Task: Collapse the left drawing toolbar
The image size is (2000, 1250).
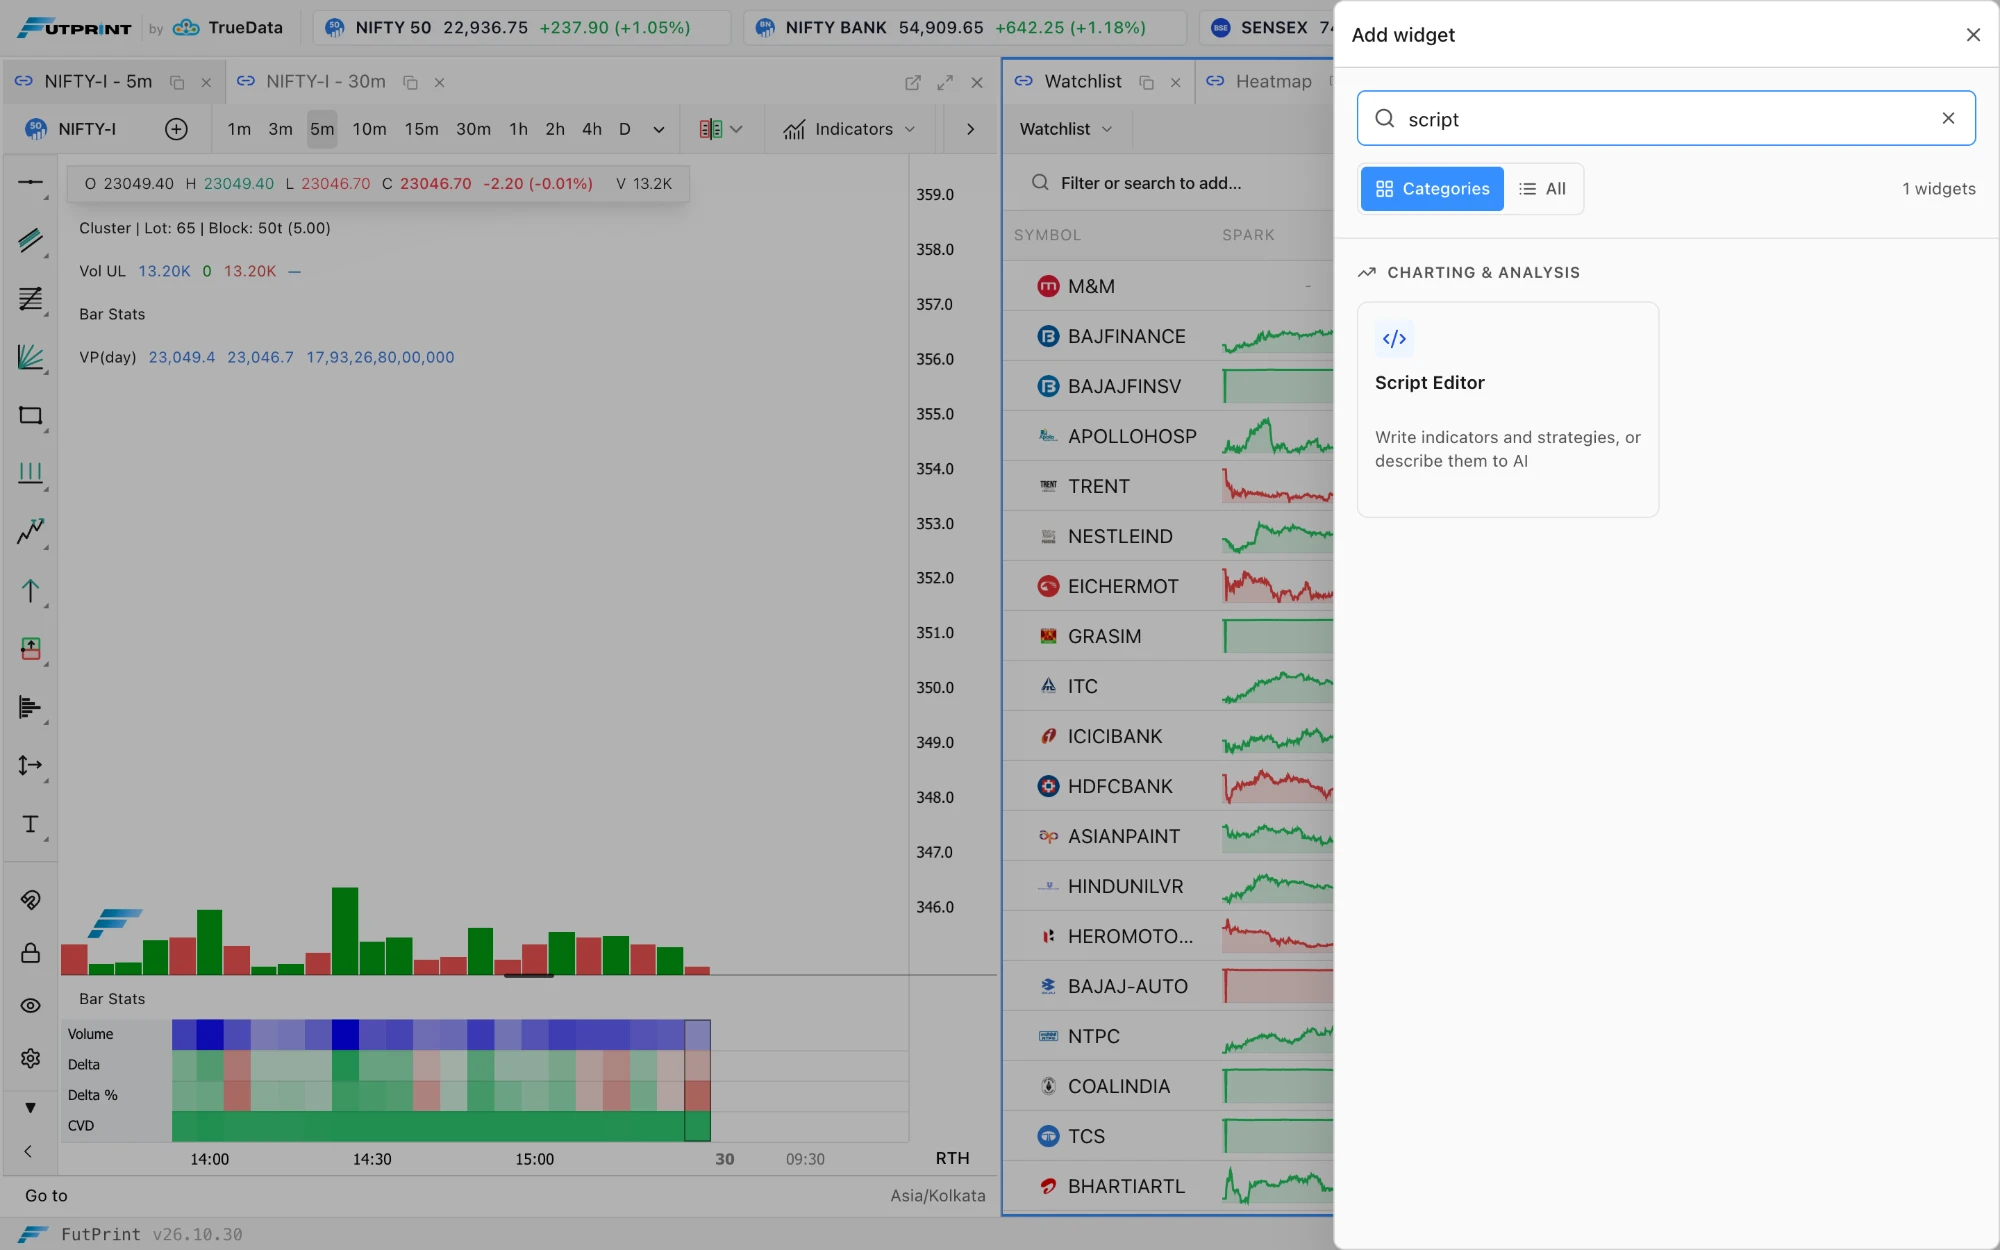Action: coord(28,1151)
